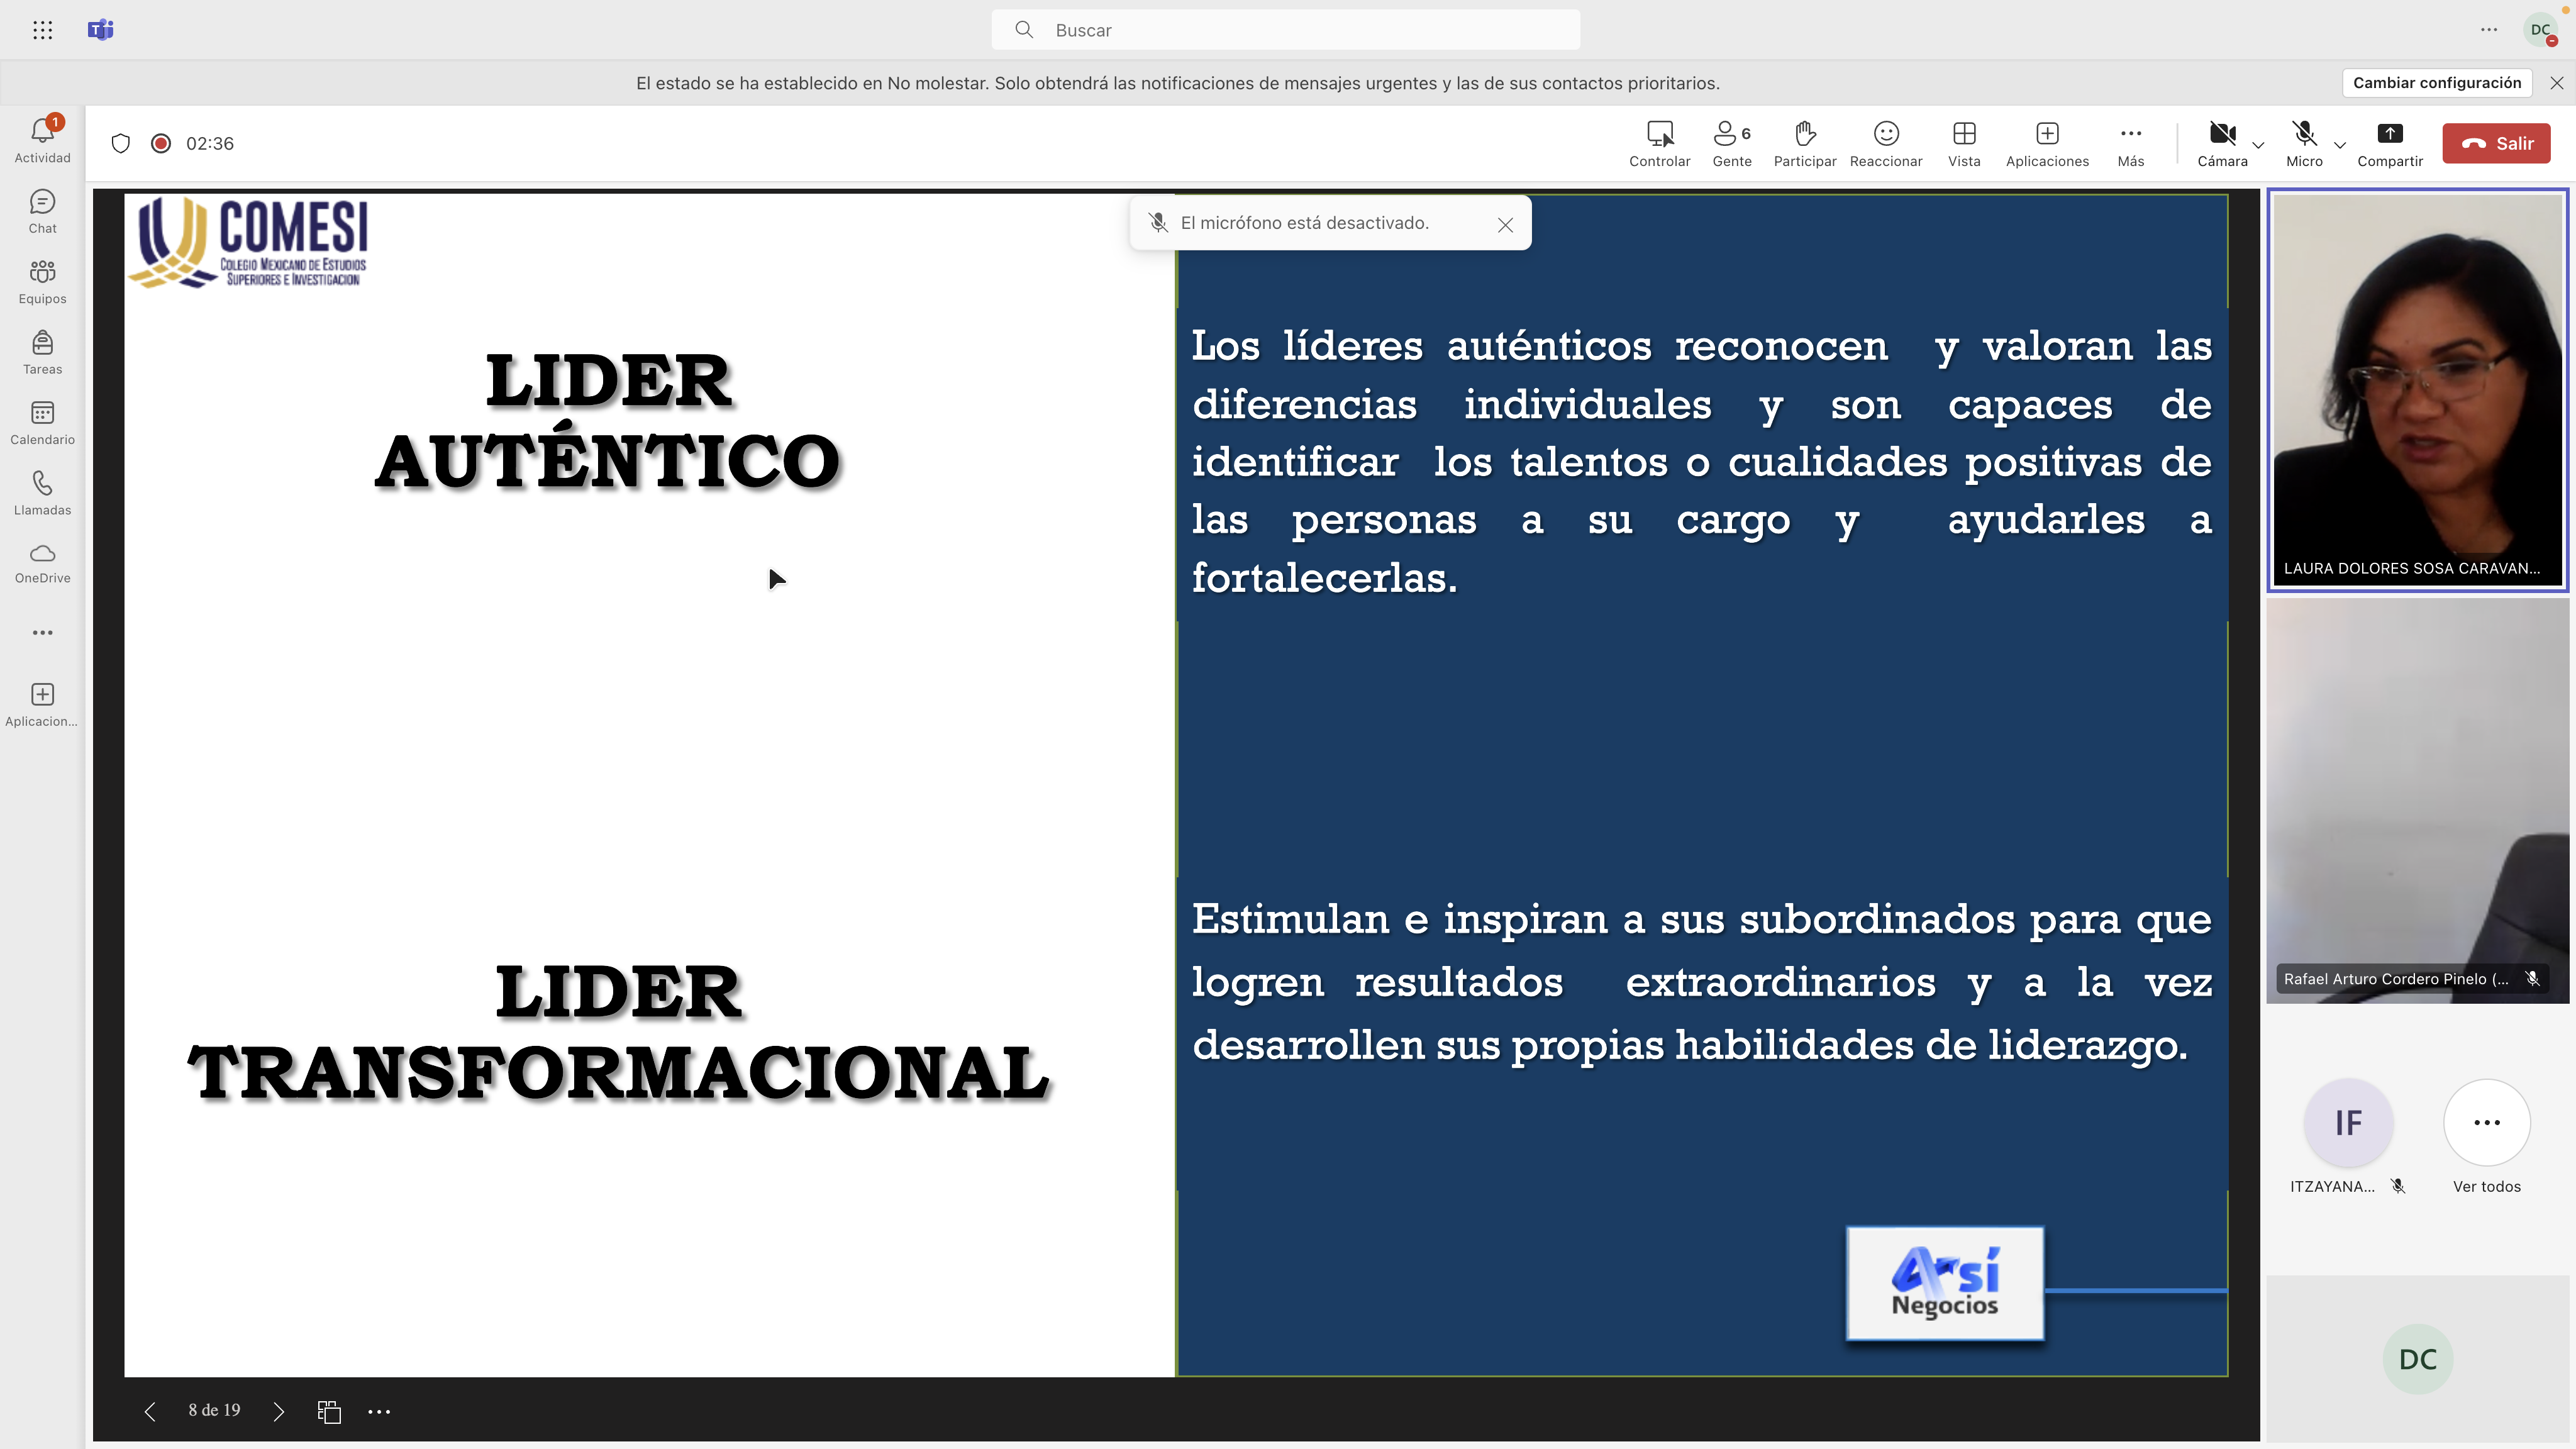The image size is (2576, 1449).
Task: Open Aplicaciones panel in toolbar
Action: [2047, 142]
